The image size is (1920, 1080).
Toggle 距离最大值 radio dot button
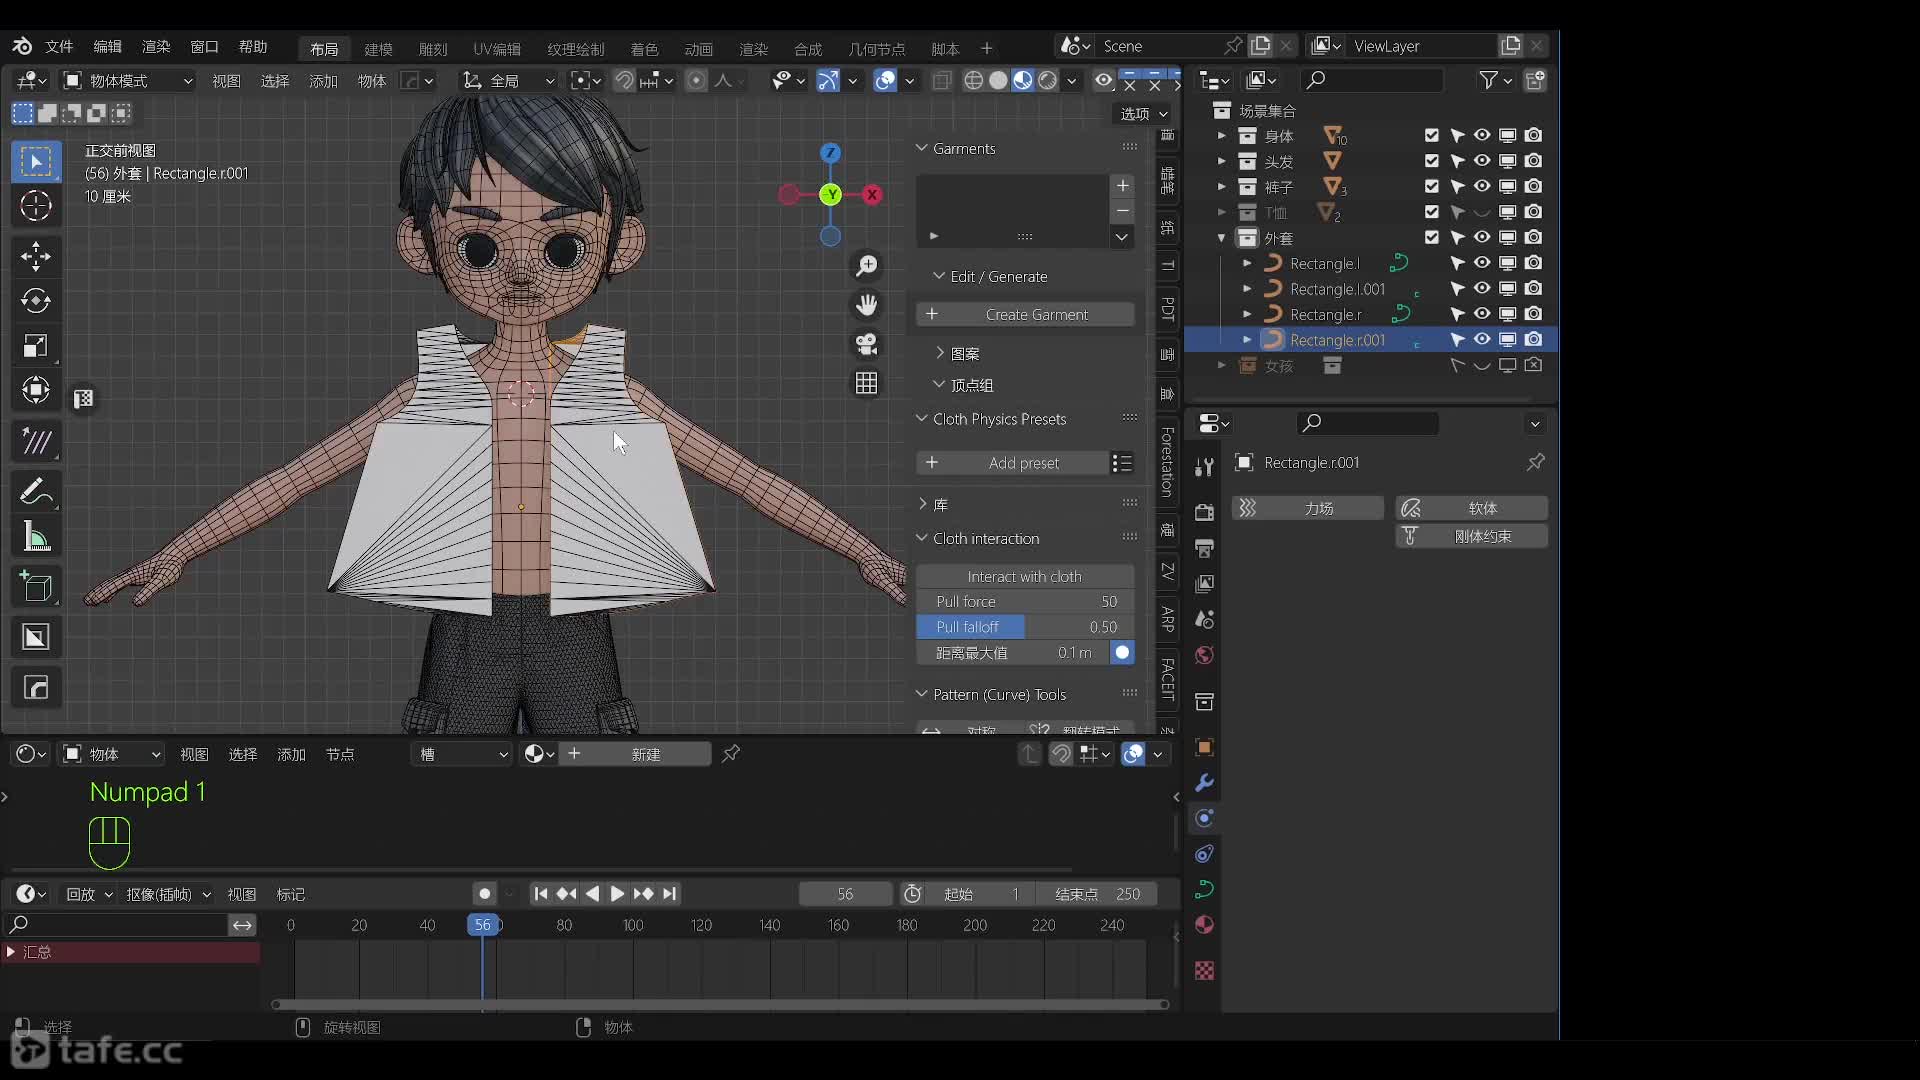tap(1122, 653)
